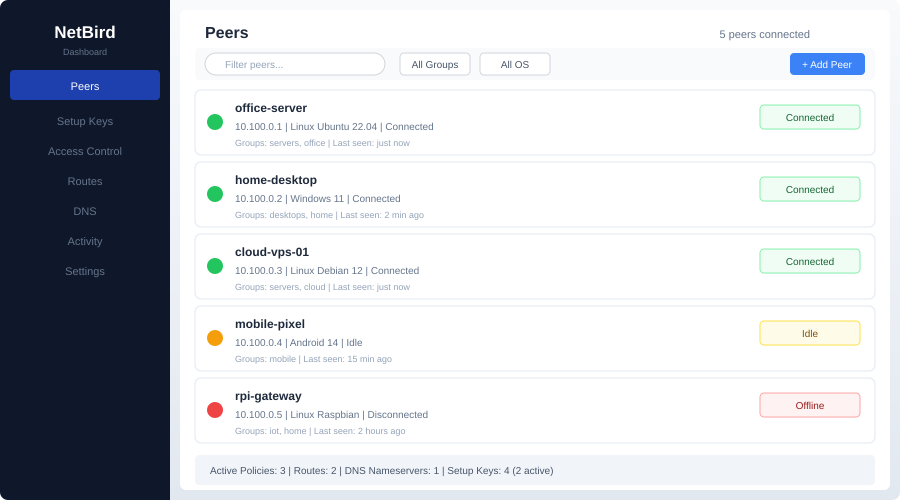
Task: Select the mobile-pixel peer name
Action: tap(270, 324)
